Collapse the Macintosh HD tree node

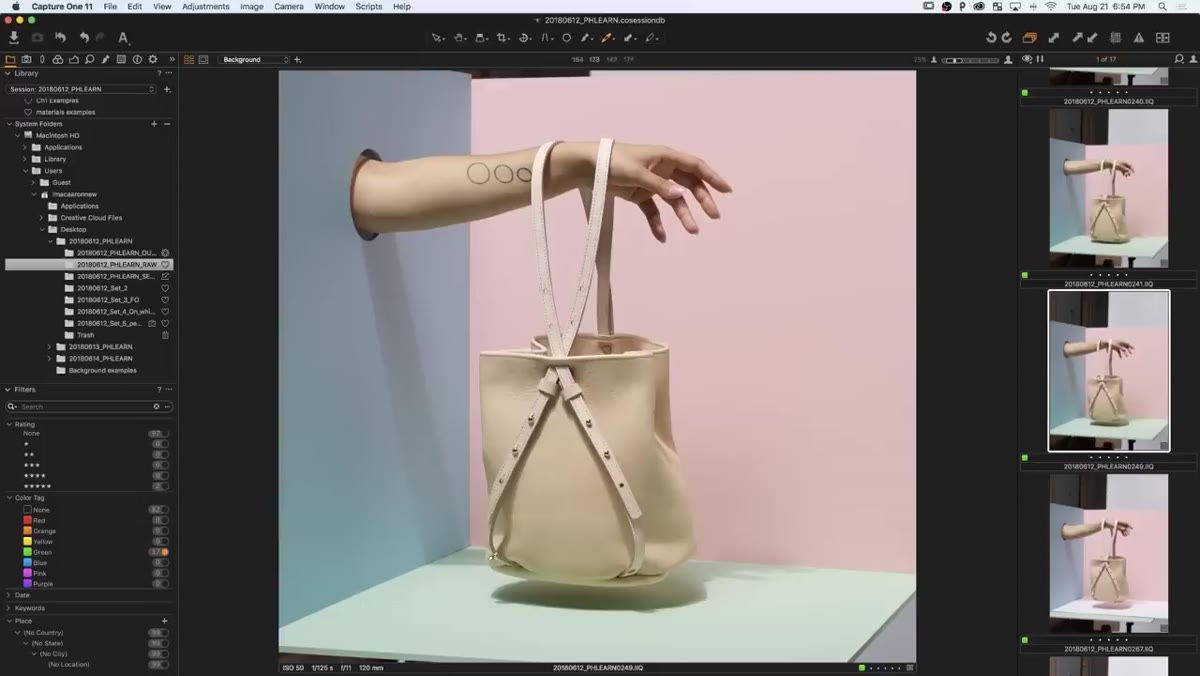[17, 135]
